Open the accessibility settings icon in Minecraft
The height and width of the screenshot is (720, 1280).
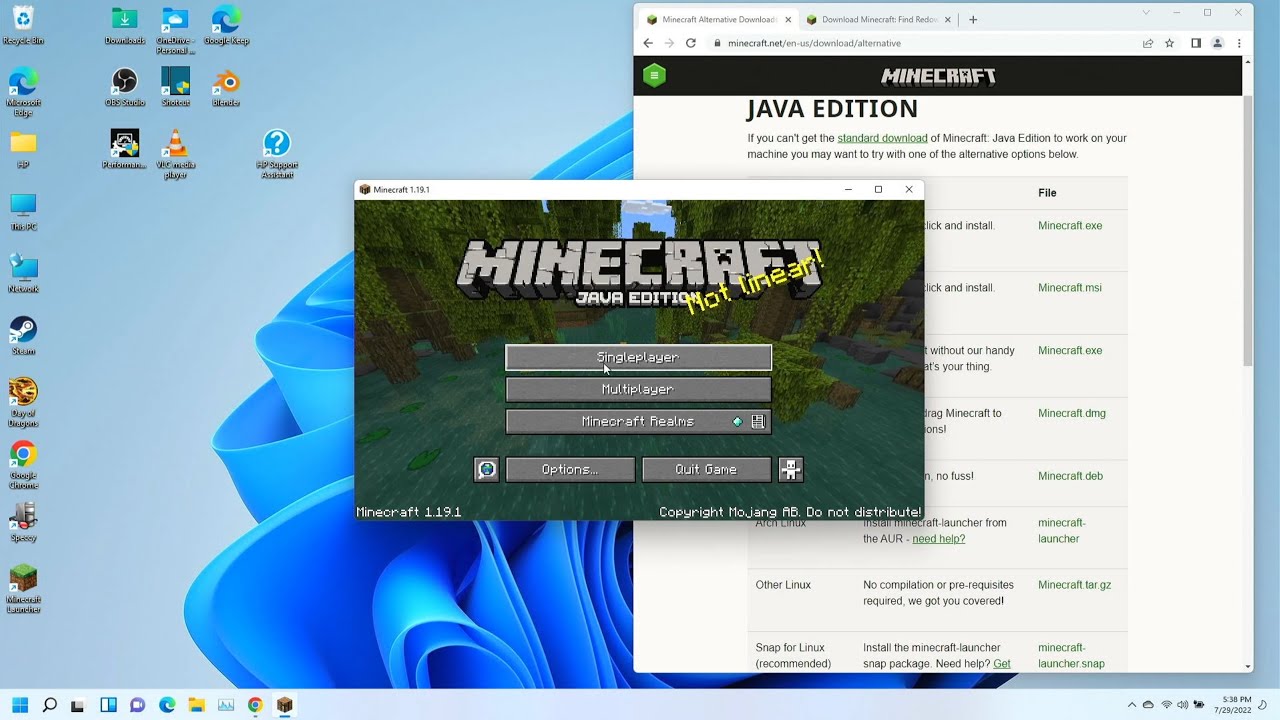(790, 469)
